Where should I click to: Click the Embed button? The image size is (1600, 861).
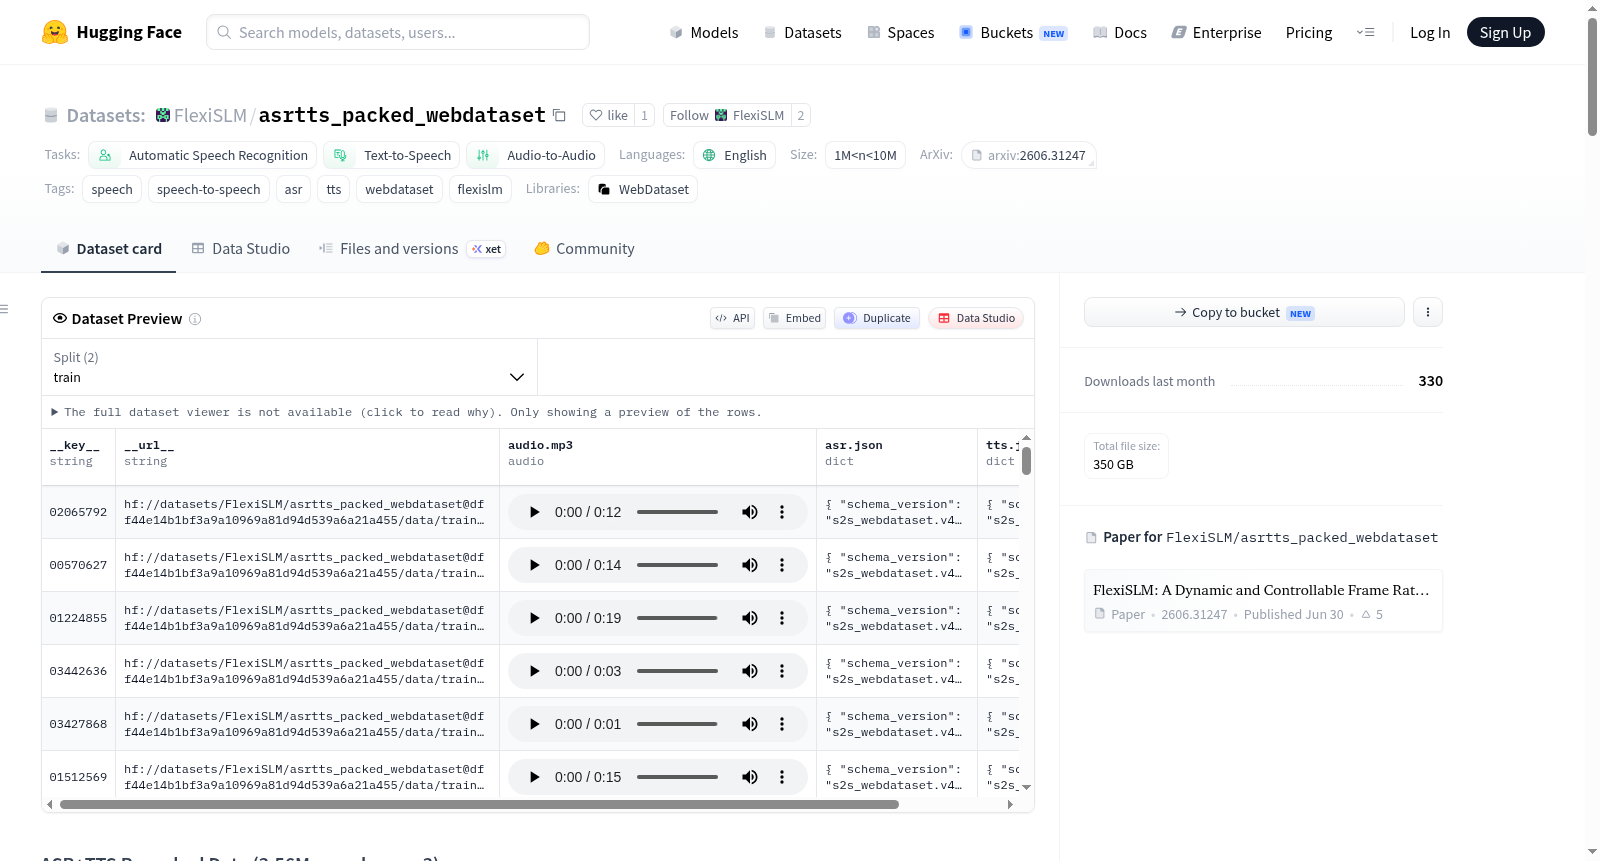pyautogui.click(x=794, y=318)
